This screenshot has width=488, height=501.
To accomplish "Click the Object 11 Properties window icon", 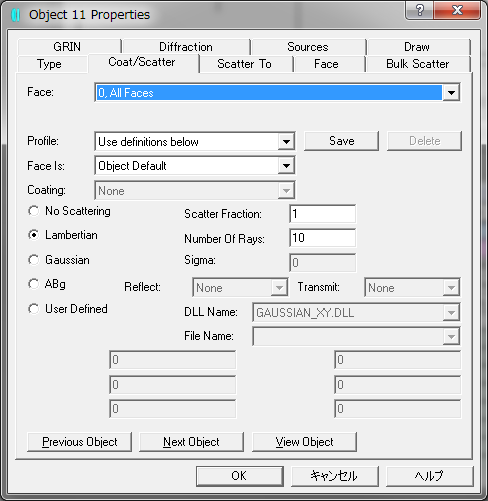I will 15,15.
